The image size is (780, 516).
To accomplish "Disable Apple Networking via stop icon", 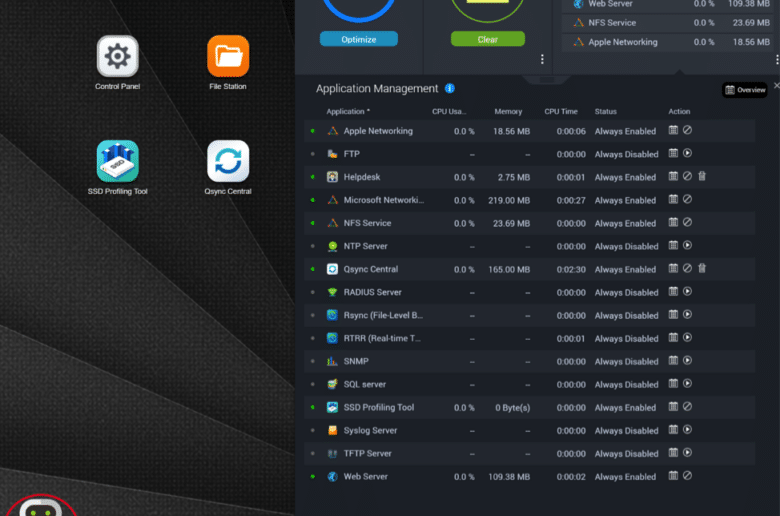I will pyautogui.click(x=687, y=130).
